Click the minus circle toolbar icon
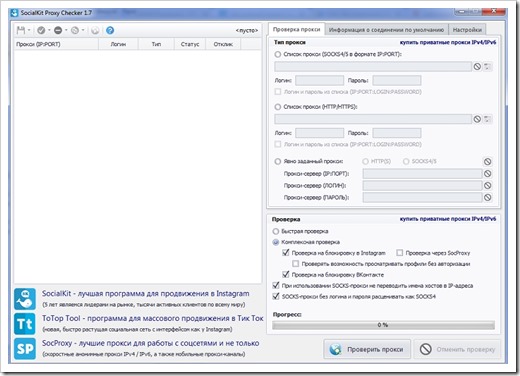The width and height of the screenshot is (520, 376). click(58, 30)
